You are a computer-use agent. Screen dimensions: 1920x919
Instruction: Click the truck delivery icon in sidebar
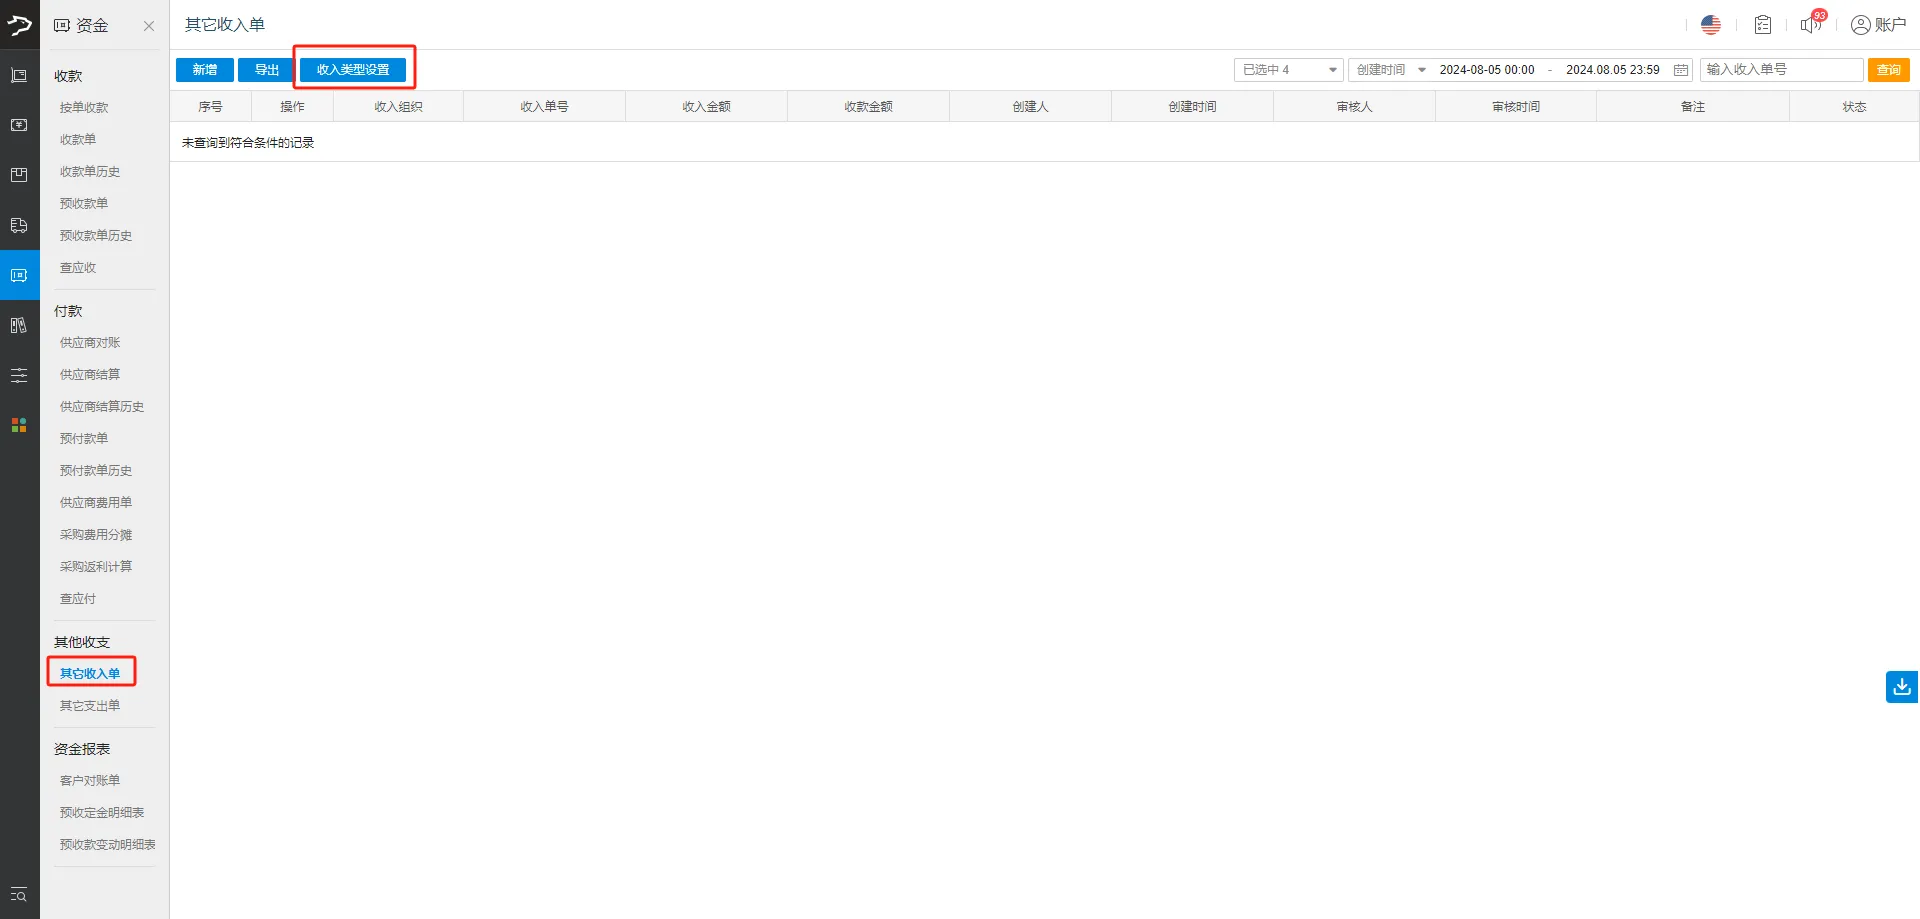point(19,225)
